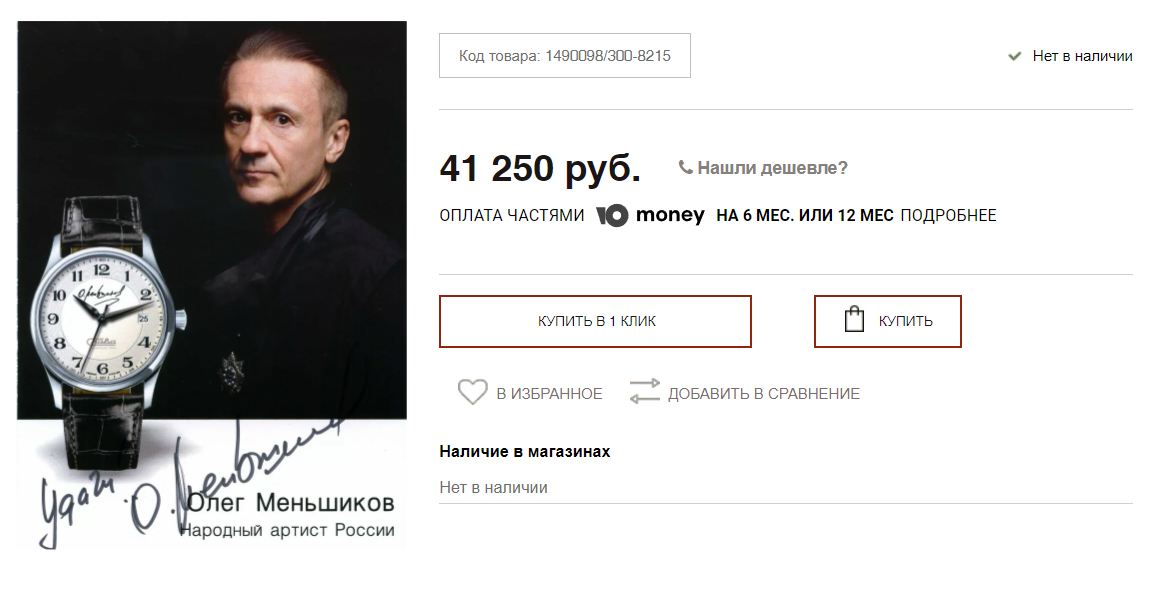This screenshot has height=597, width=1172.
Task: Open ПОДРОБНЕЕ installment details link
Action: point(948,215)
